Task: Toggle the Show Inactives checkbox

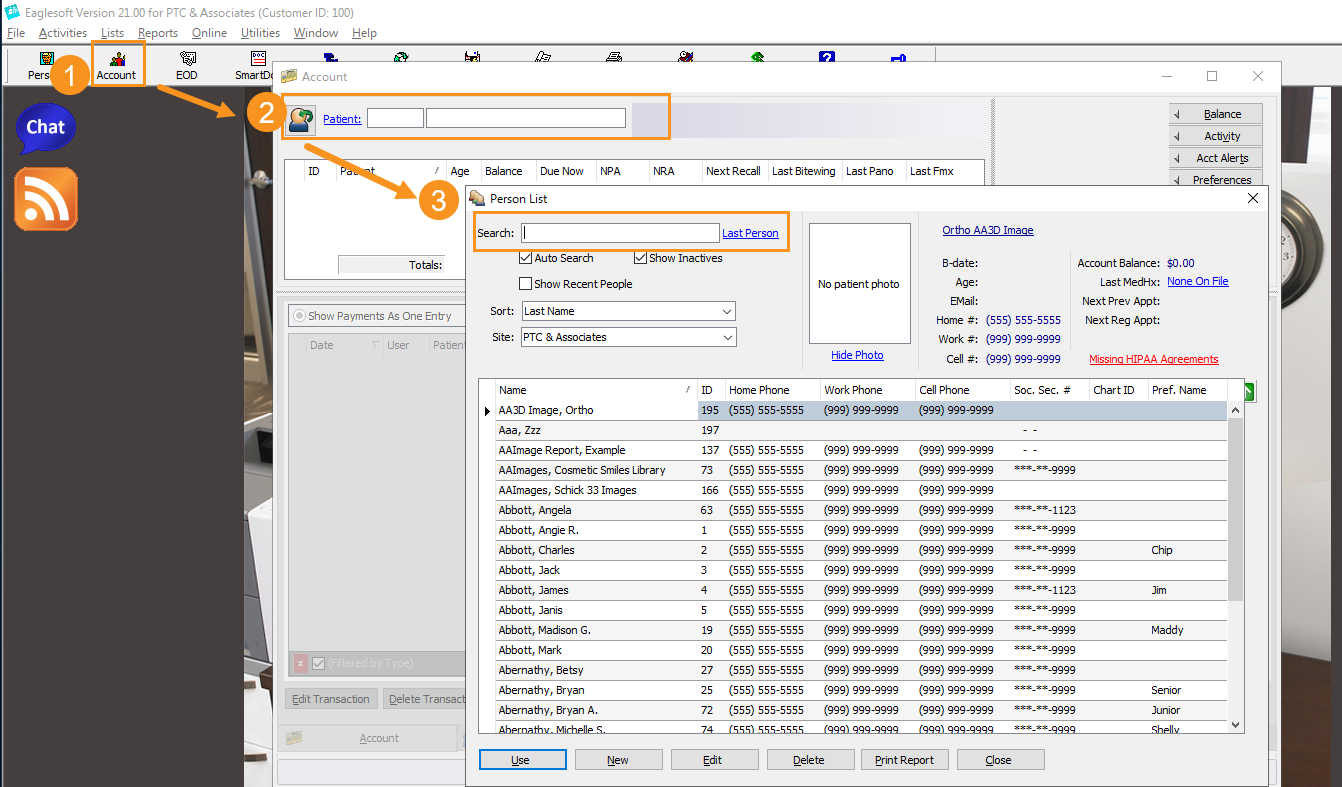Action: [x=640, y=258]
